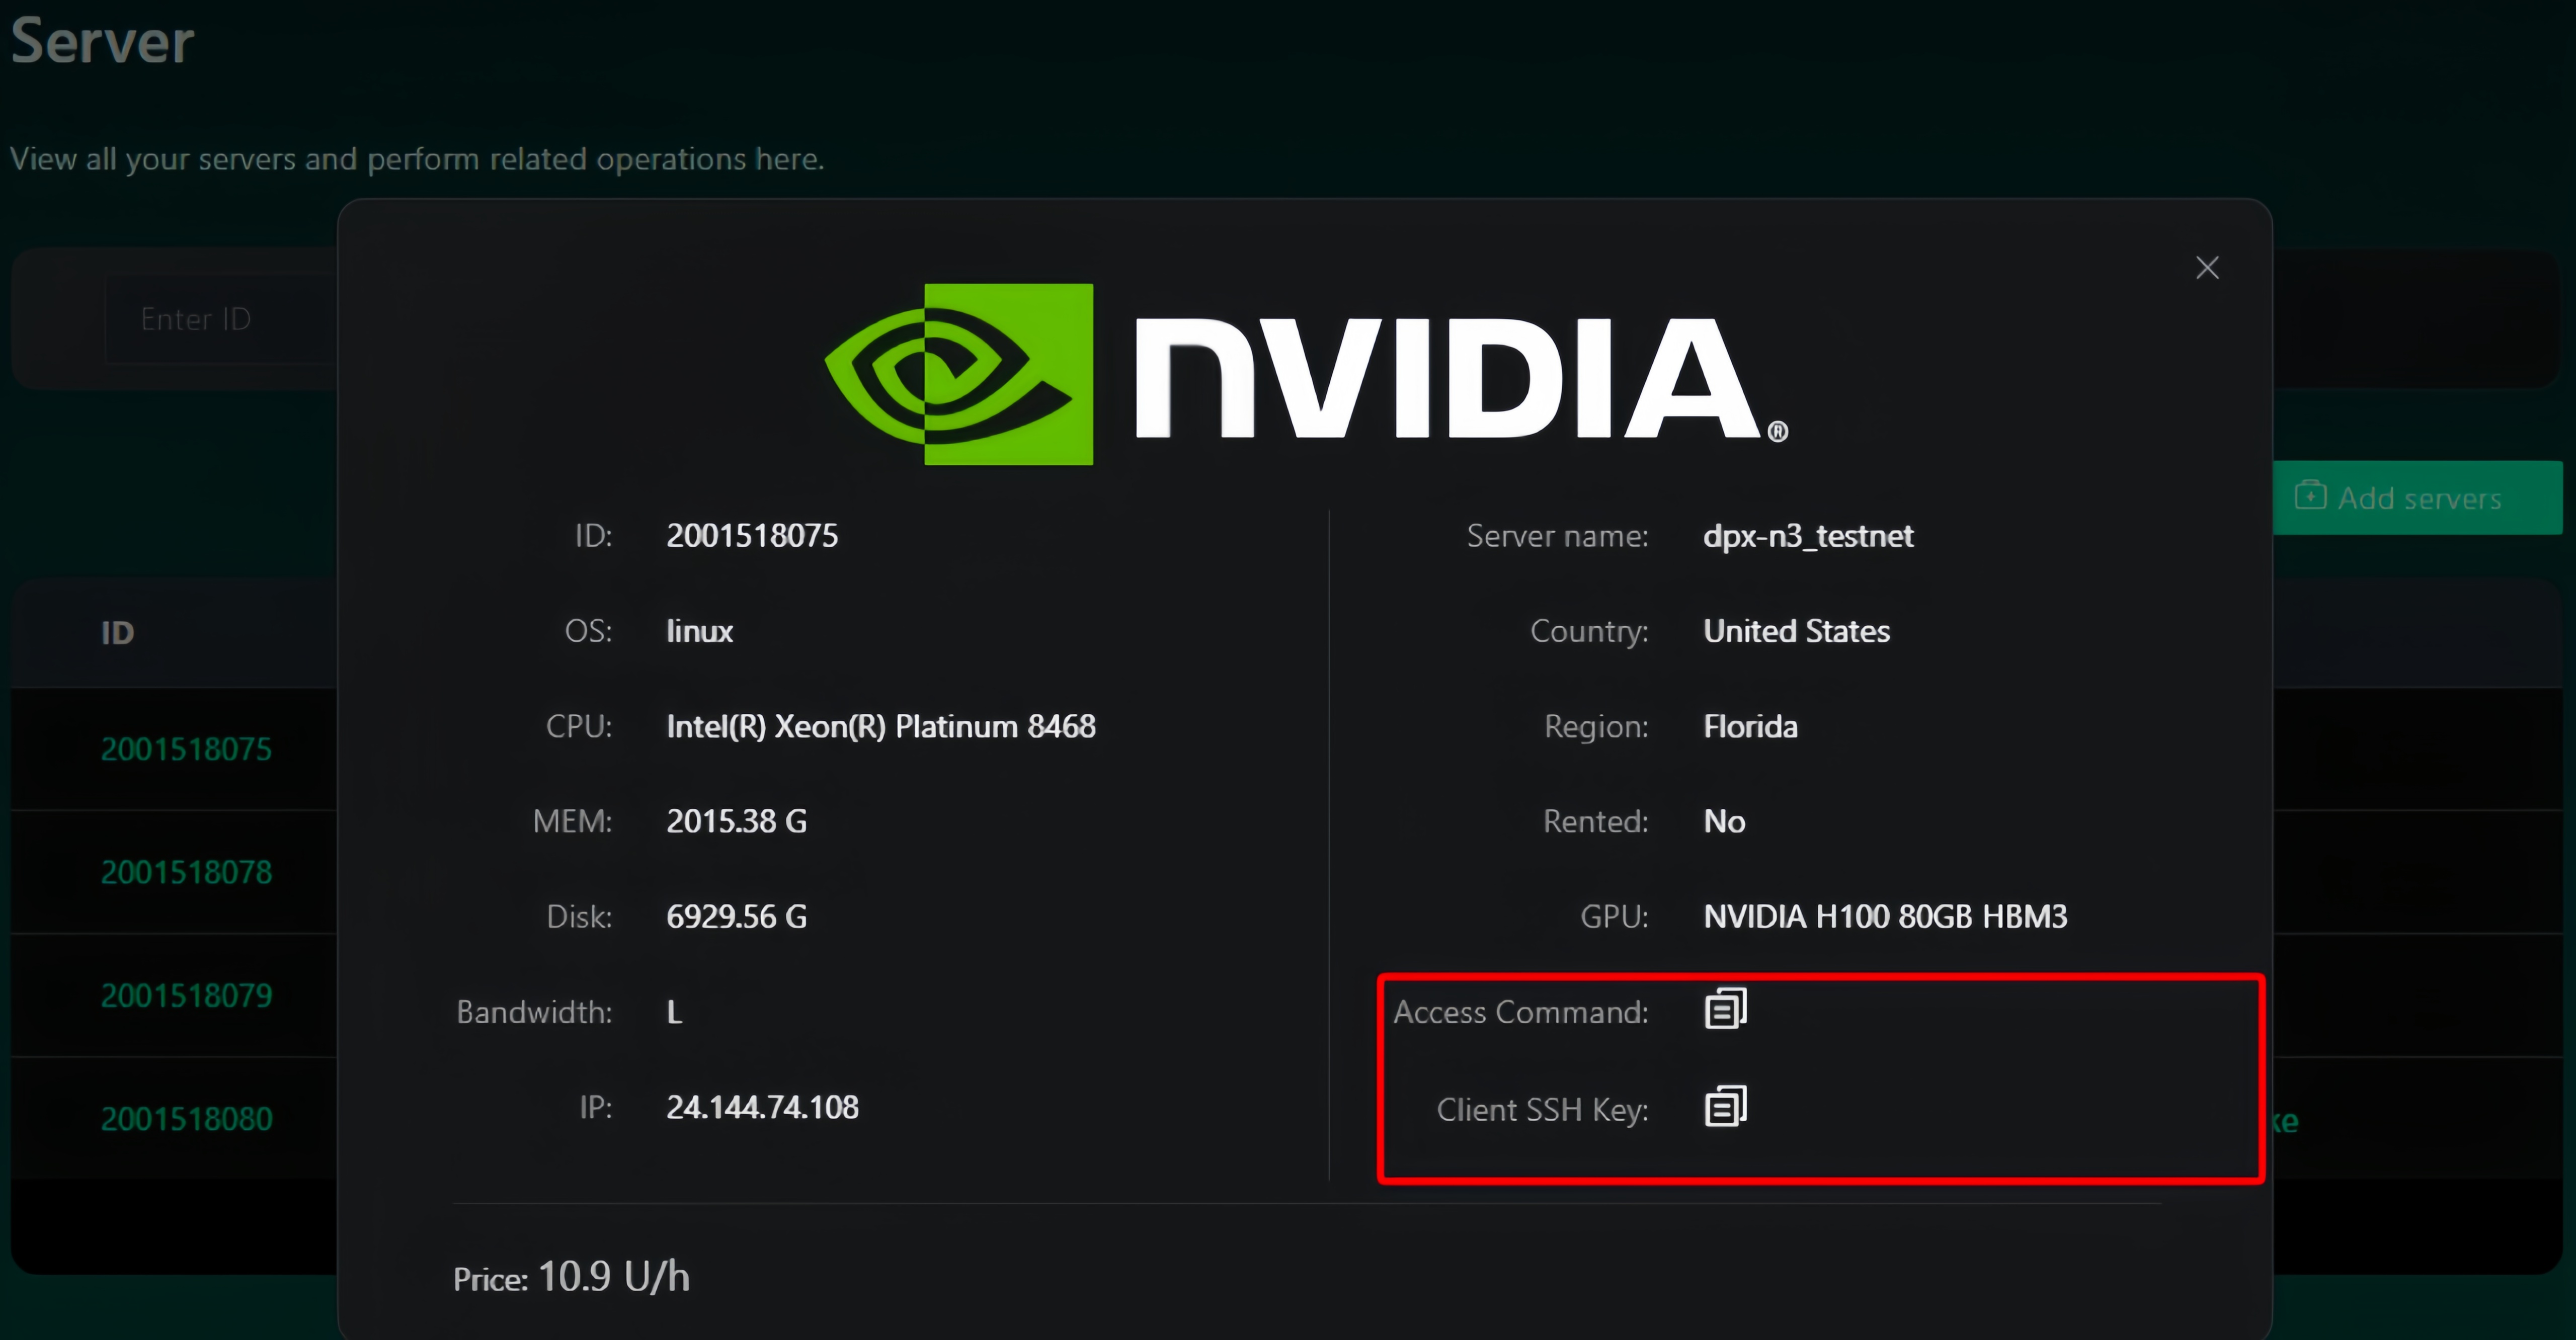Click the United States country value
Image resolution: width=2576 pixels, height=1340 pixels.
[x=1796, y=631]
